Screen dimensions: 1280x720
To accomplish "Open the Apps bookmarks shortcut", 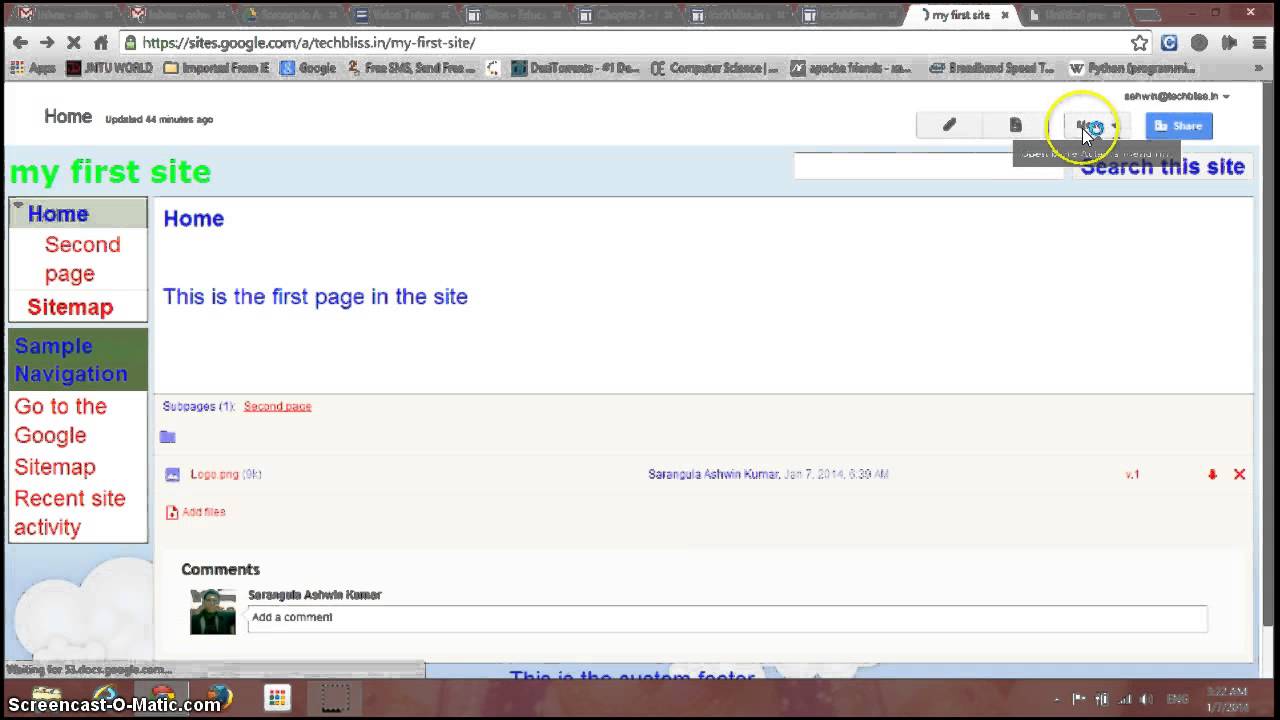I will point(33,68).
